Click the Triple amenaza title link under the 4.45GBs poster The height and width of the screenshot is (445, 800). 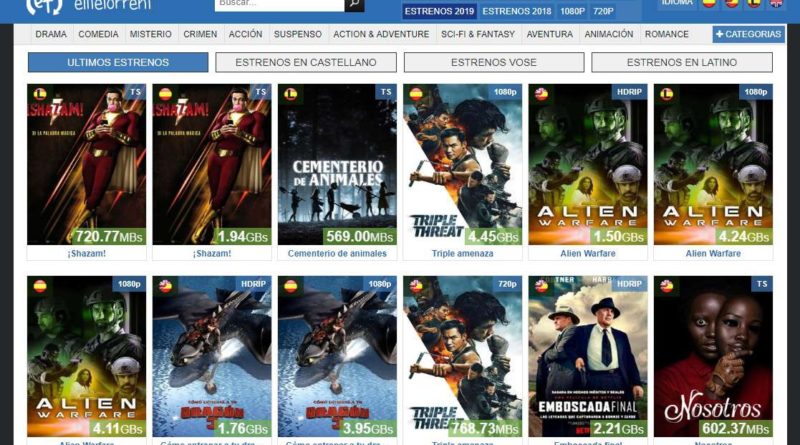tap(462, 254)
